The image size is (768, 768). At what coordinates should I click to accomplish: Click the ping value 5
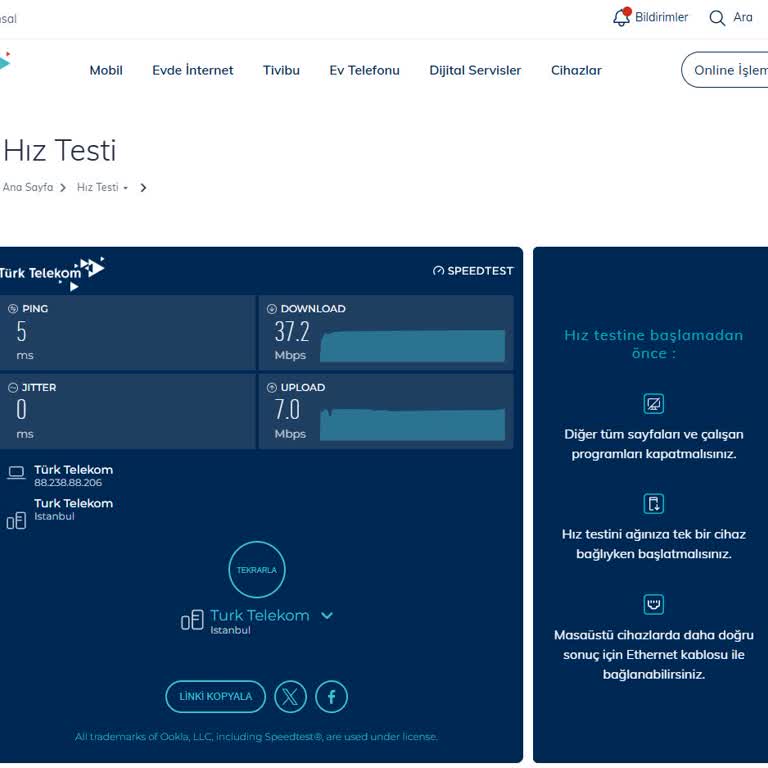(22, 332)
